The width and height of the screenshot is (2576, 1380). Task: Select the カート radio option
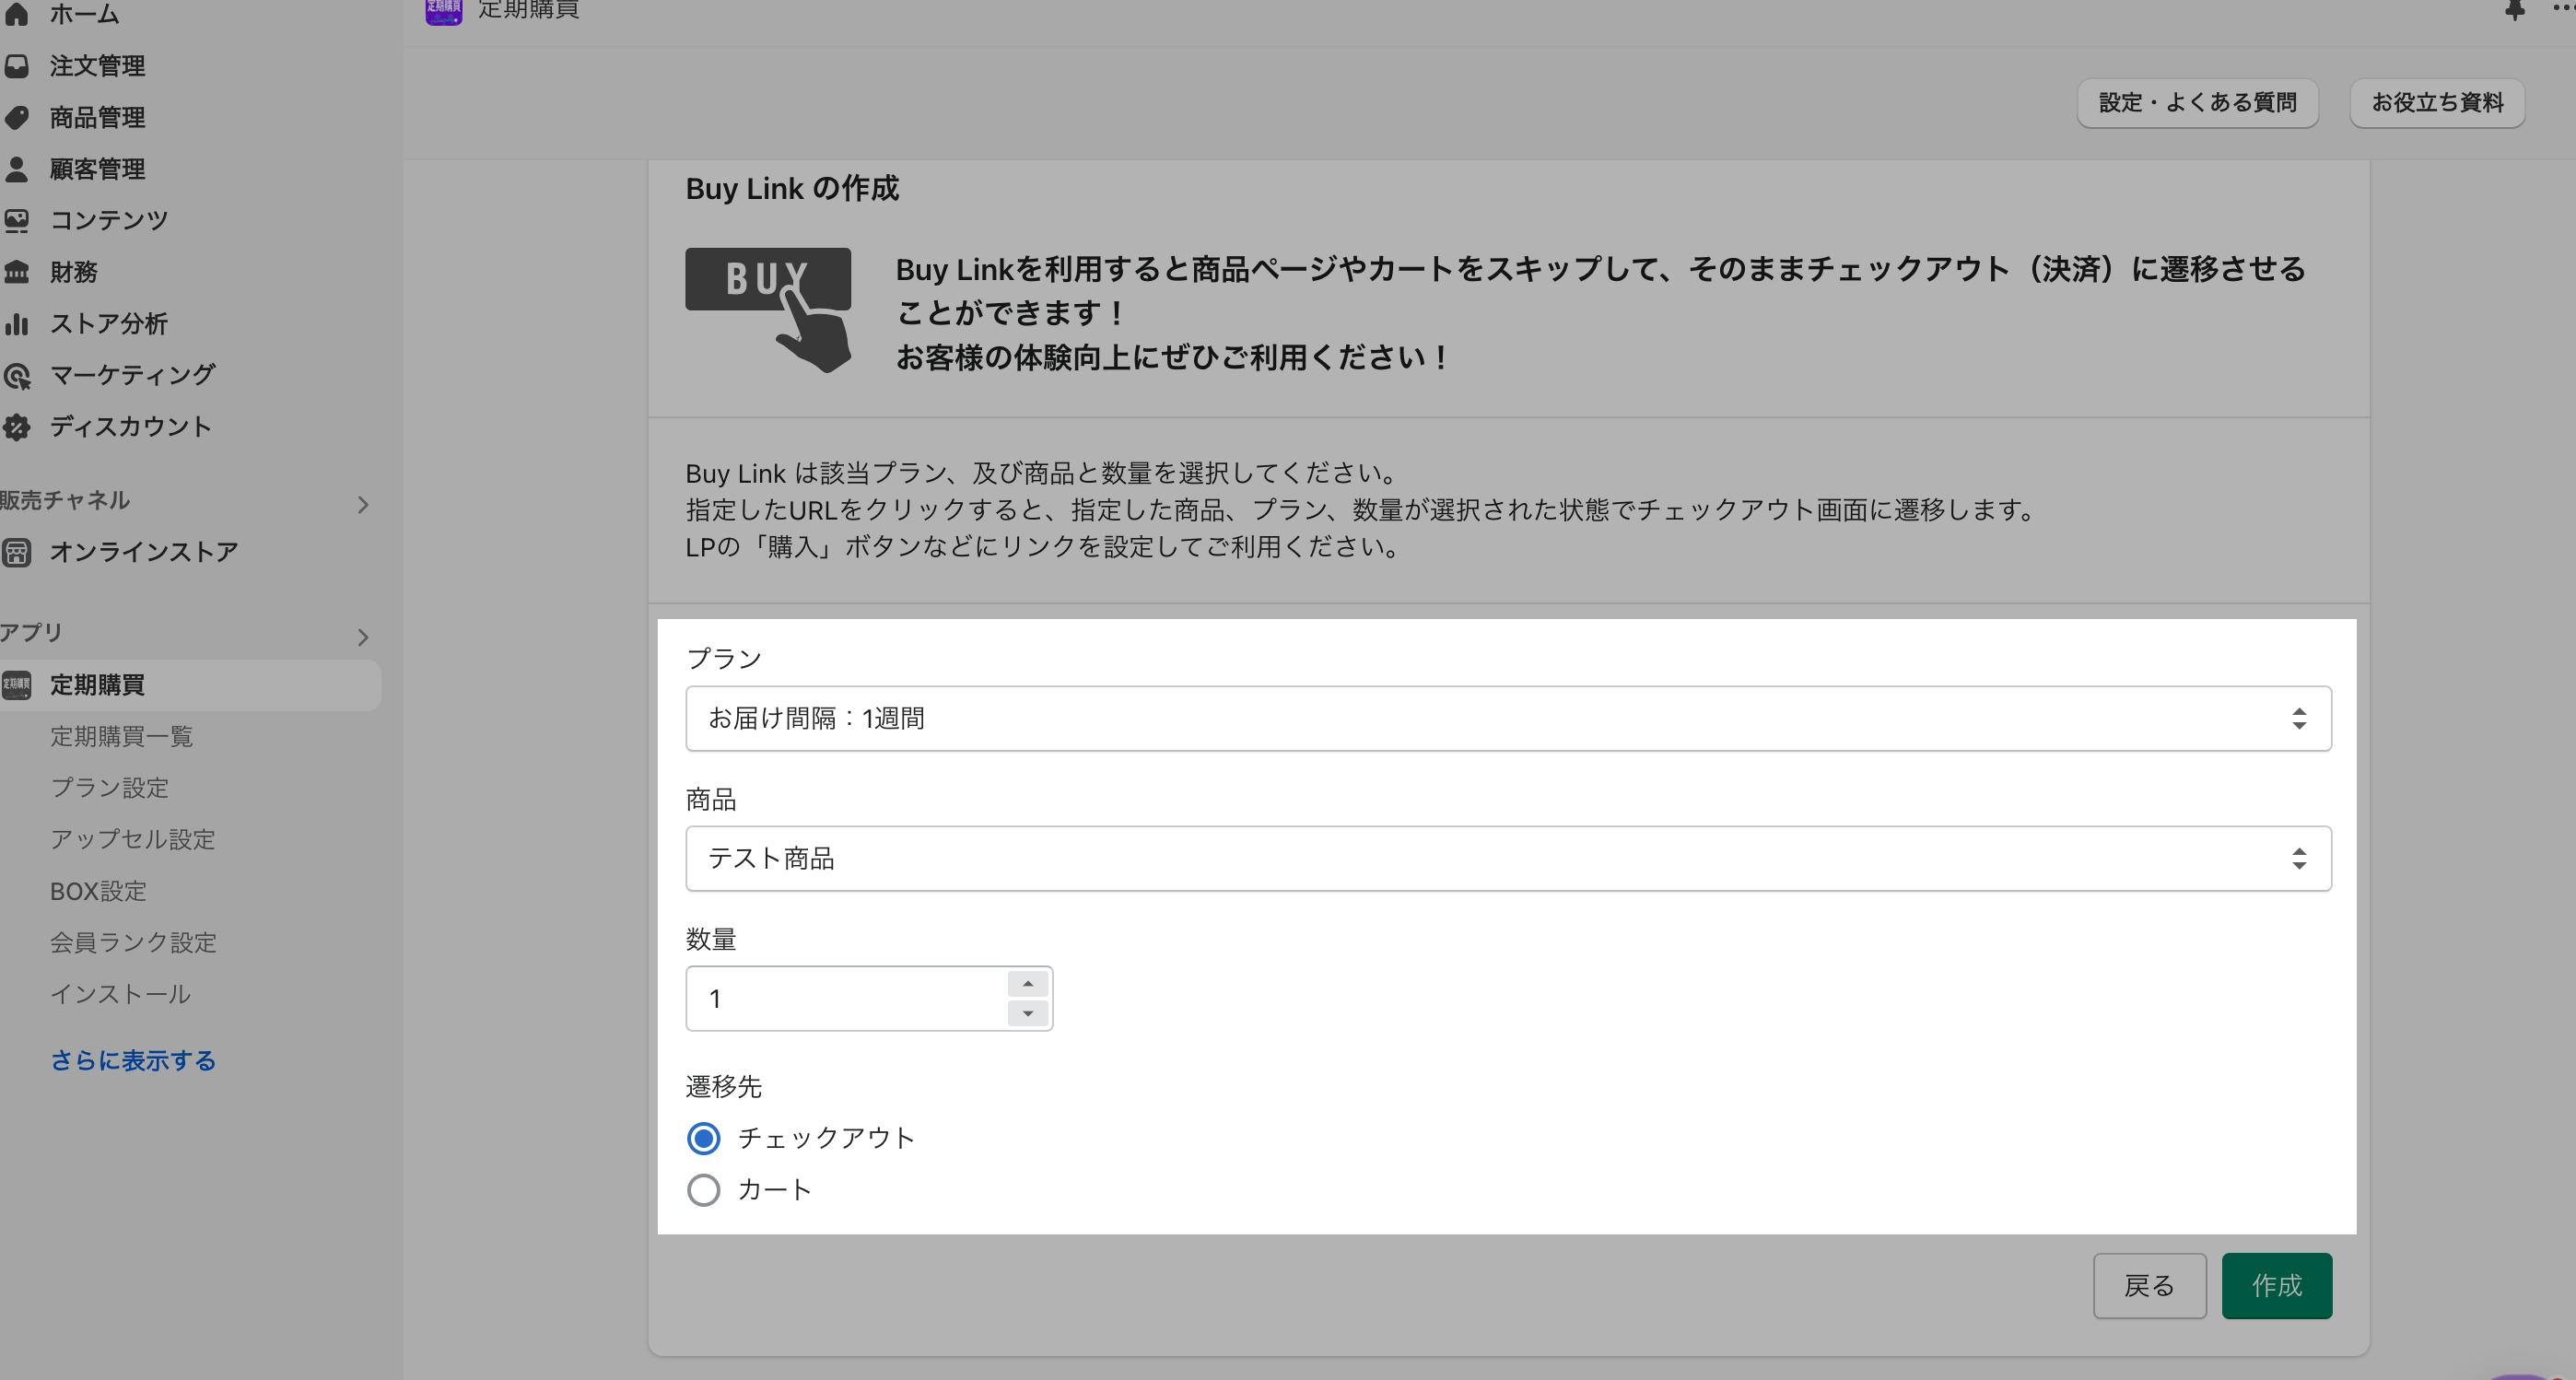pos(704,1190)
